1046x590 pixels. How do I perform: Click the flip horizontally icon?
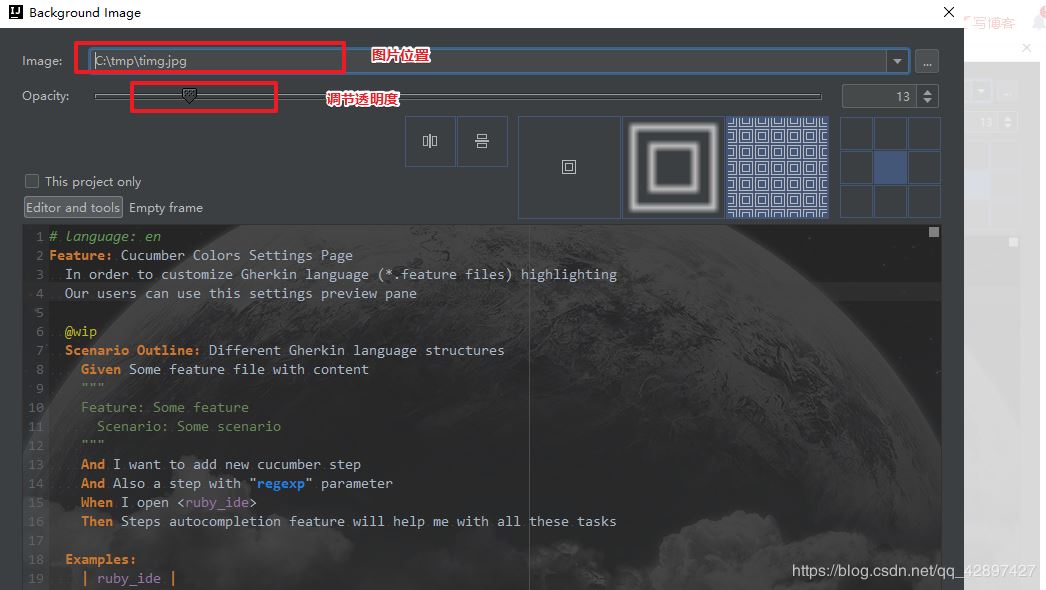[430, 141]
